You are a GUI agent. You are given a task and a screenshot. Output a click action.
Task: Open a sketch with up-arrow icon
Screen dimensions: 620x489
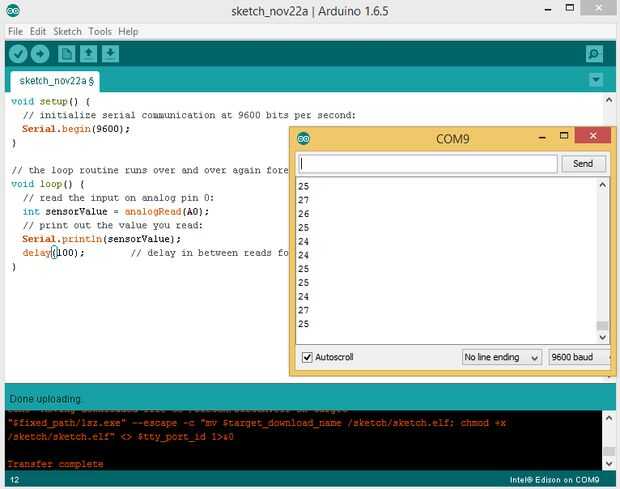tap(88, 54)
